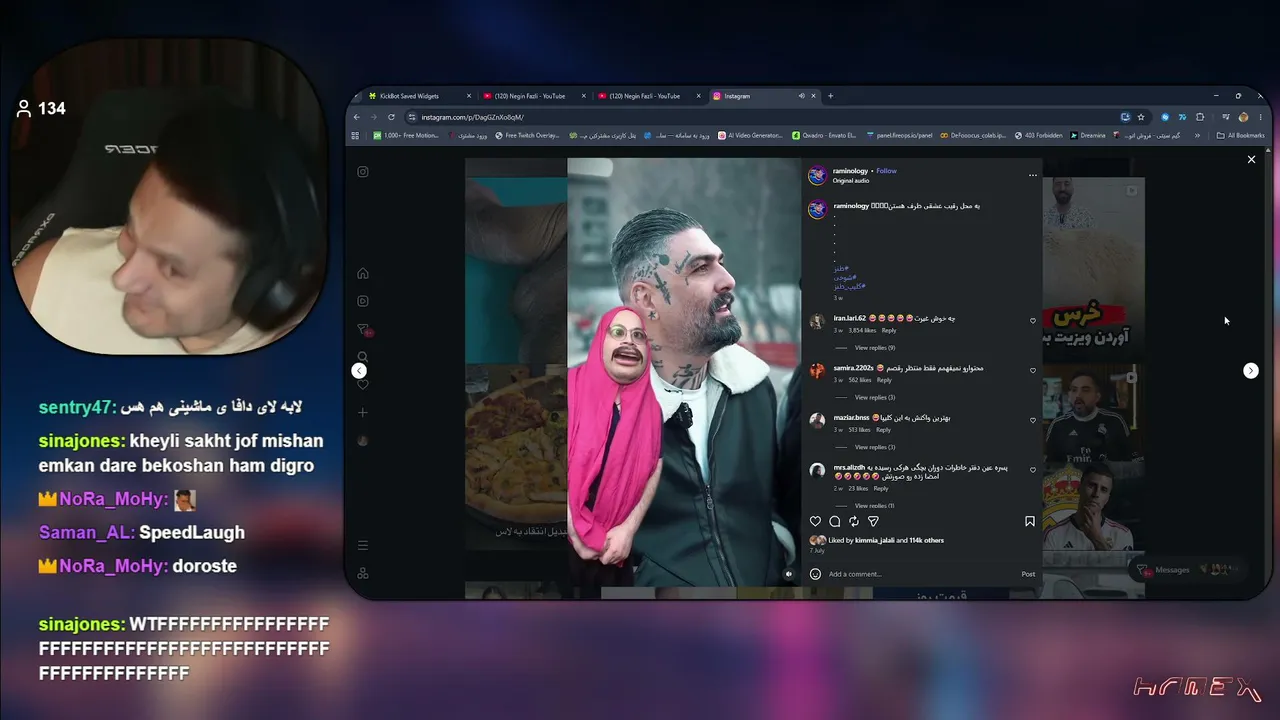Screen dimensions: 1280x720
Task: Open kimmia_jalali profile from Liked by
Action: pyautogui.click(x=875, y=540)
